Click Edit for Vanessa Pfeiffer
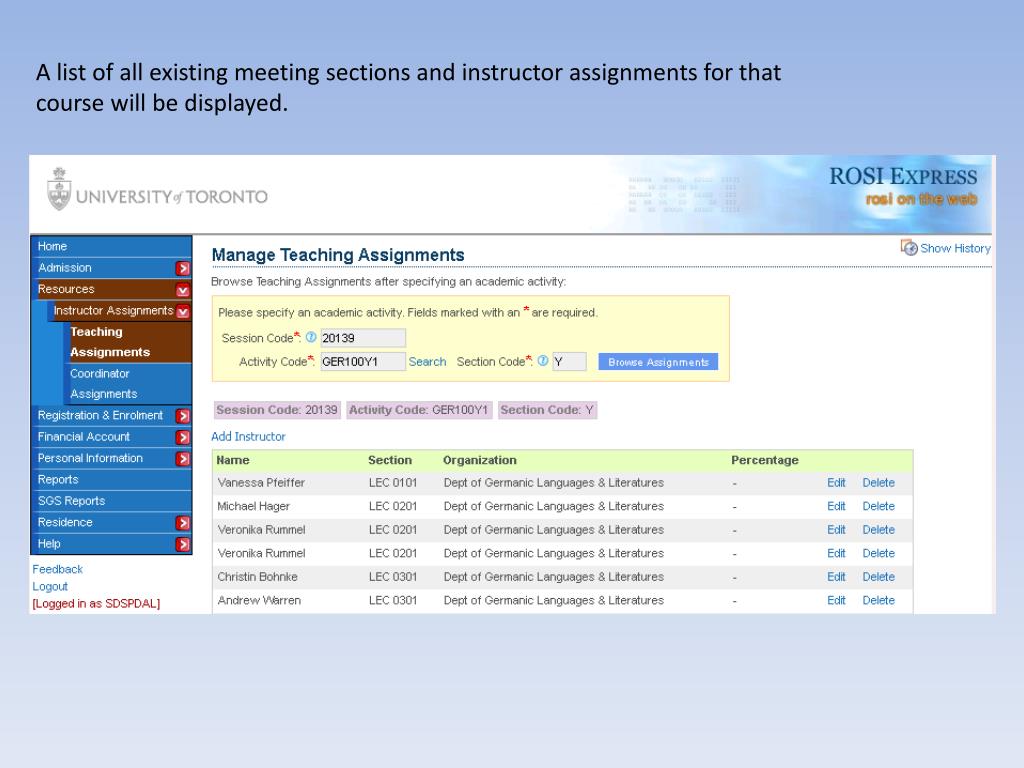 point(836,483)
